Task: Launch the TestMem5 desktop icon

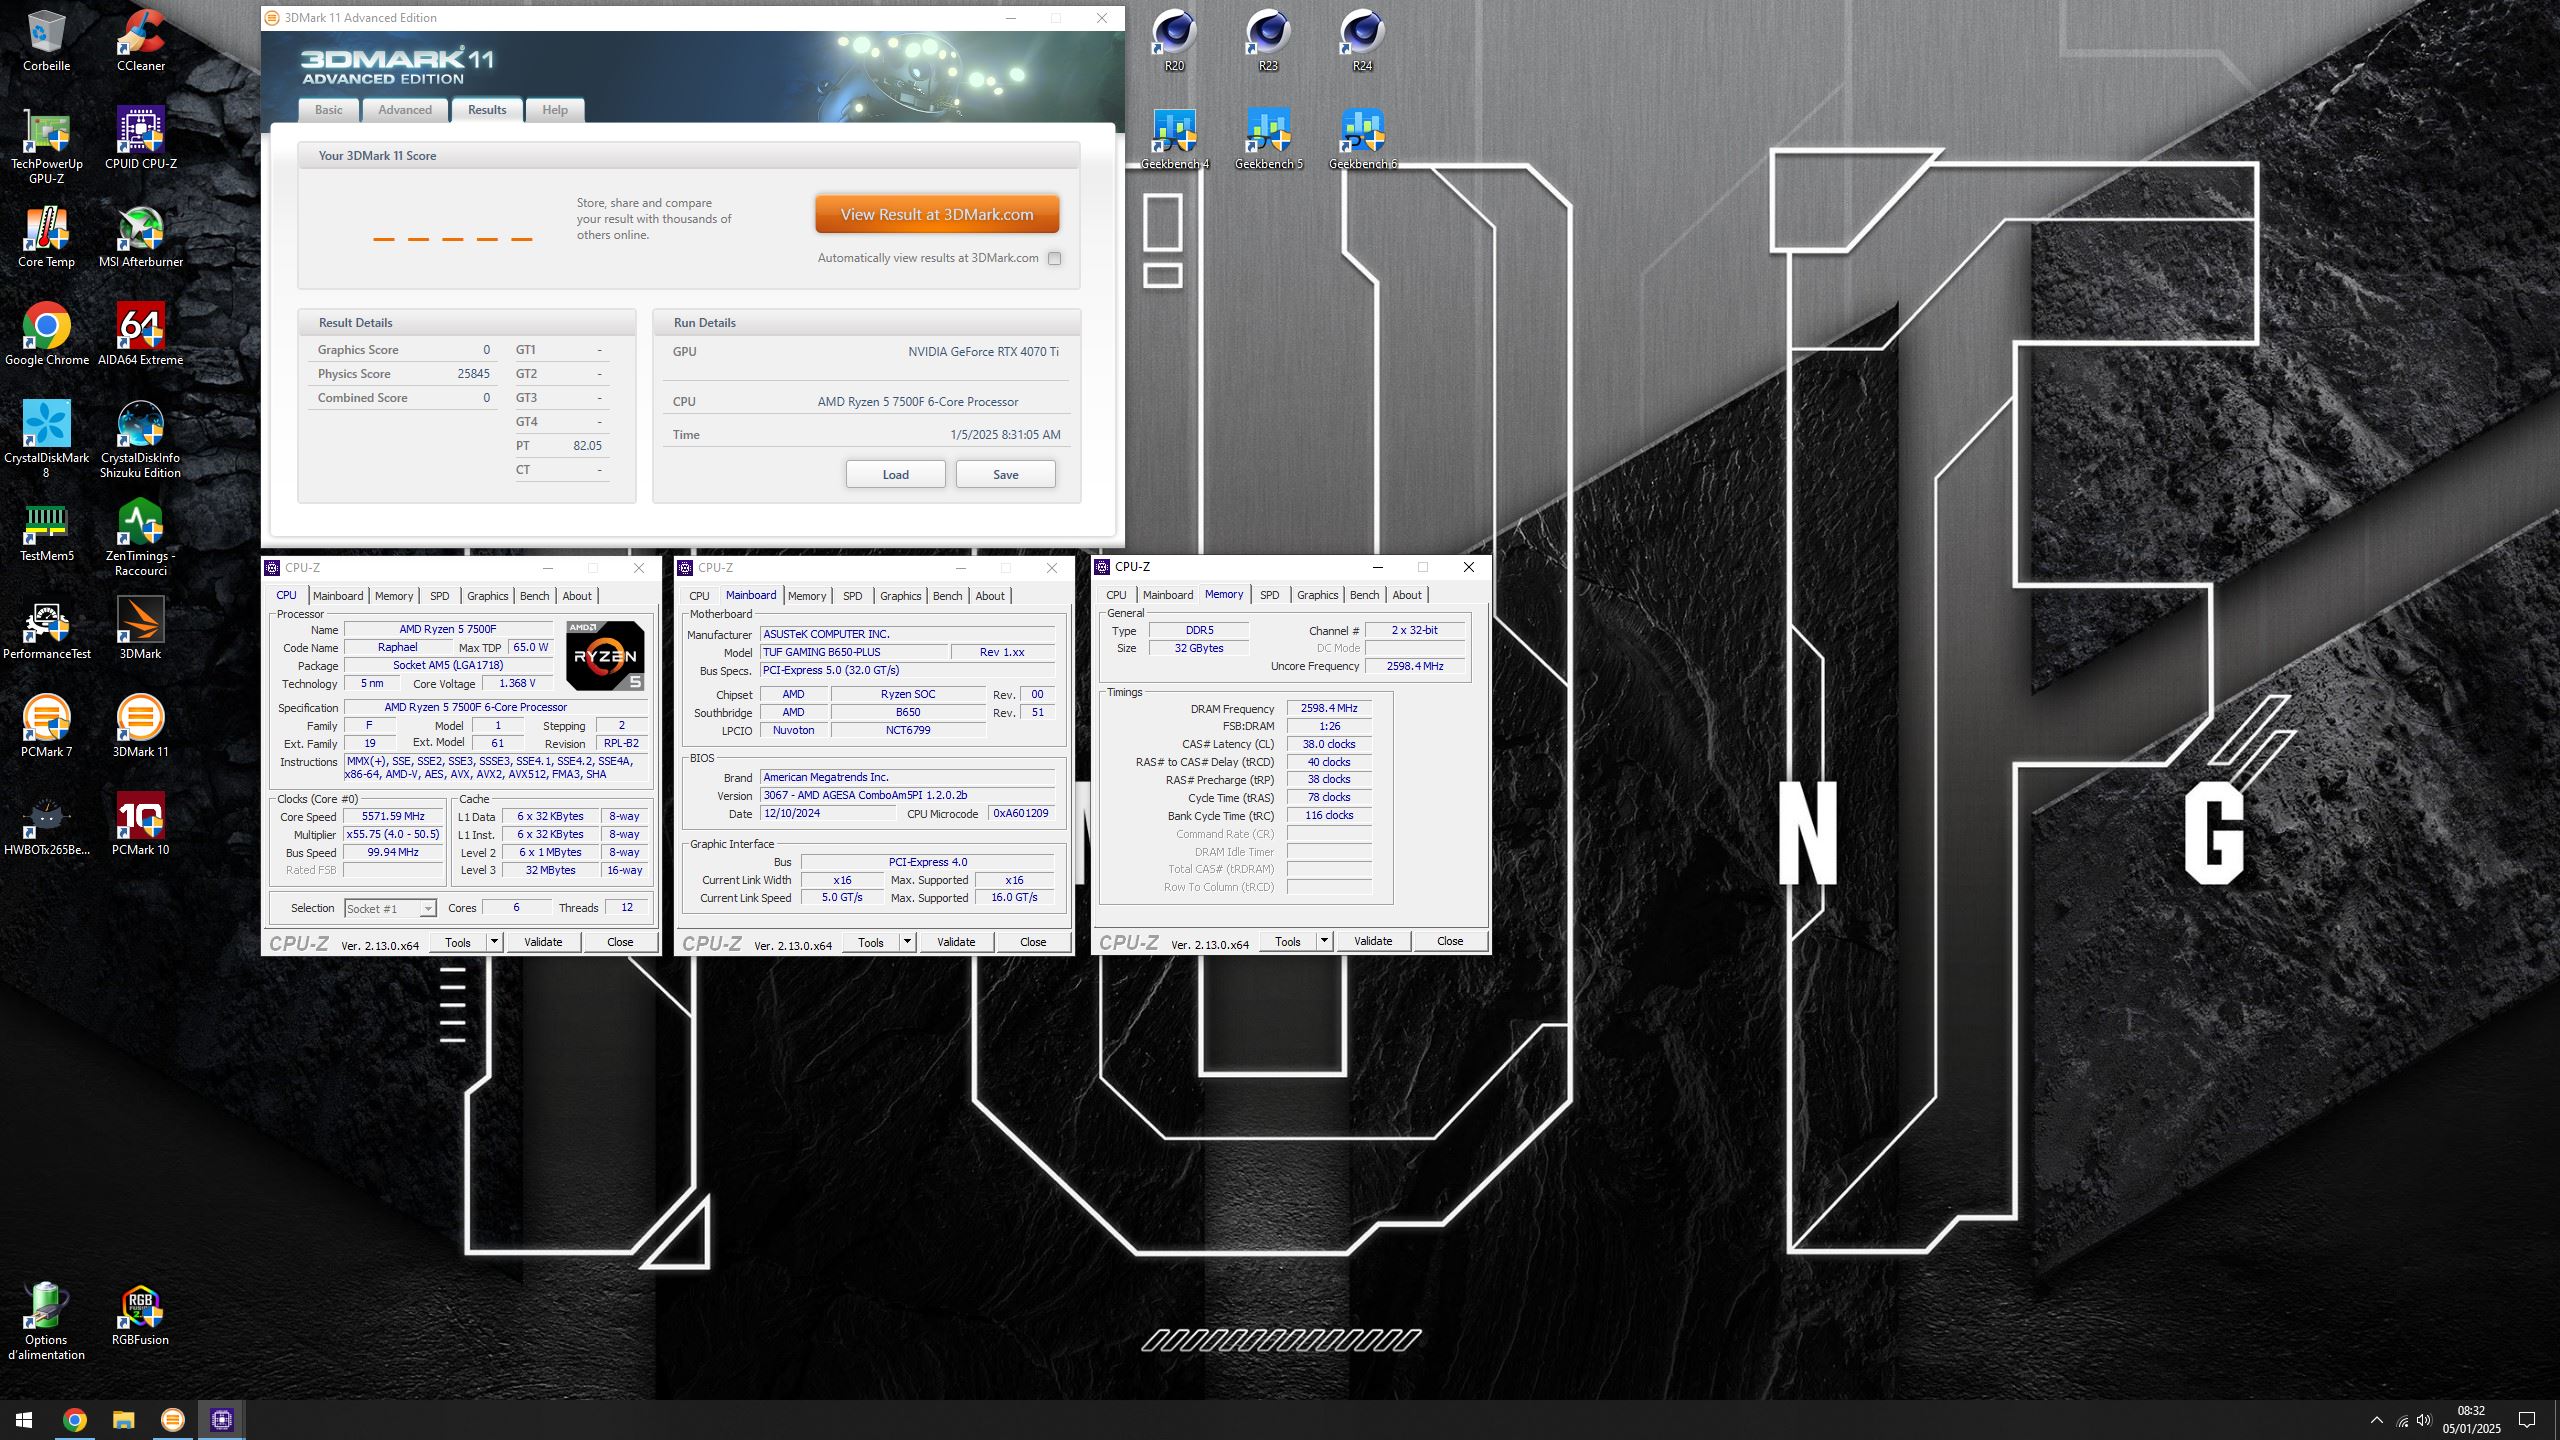Action: coord(46,532)
